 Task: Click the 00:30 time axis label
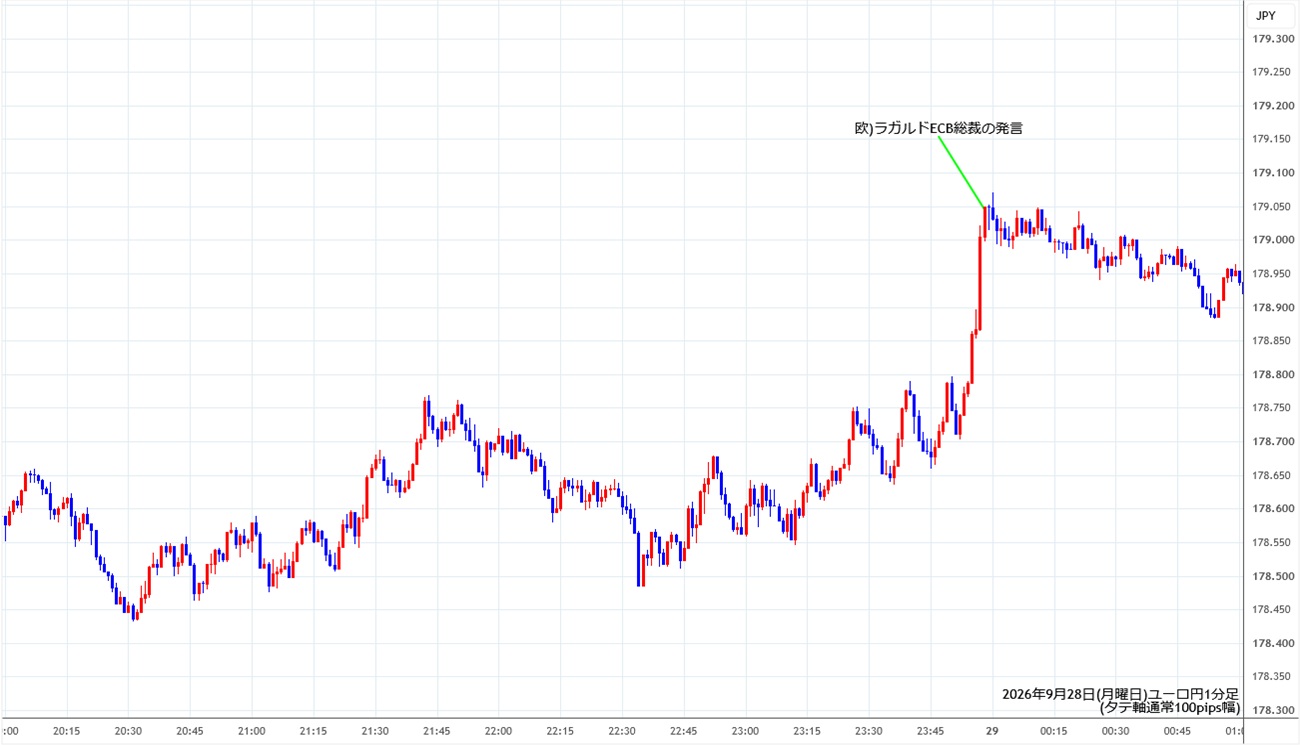1115,732
